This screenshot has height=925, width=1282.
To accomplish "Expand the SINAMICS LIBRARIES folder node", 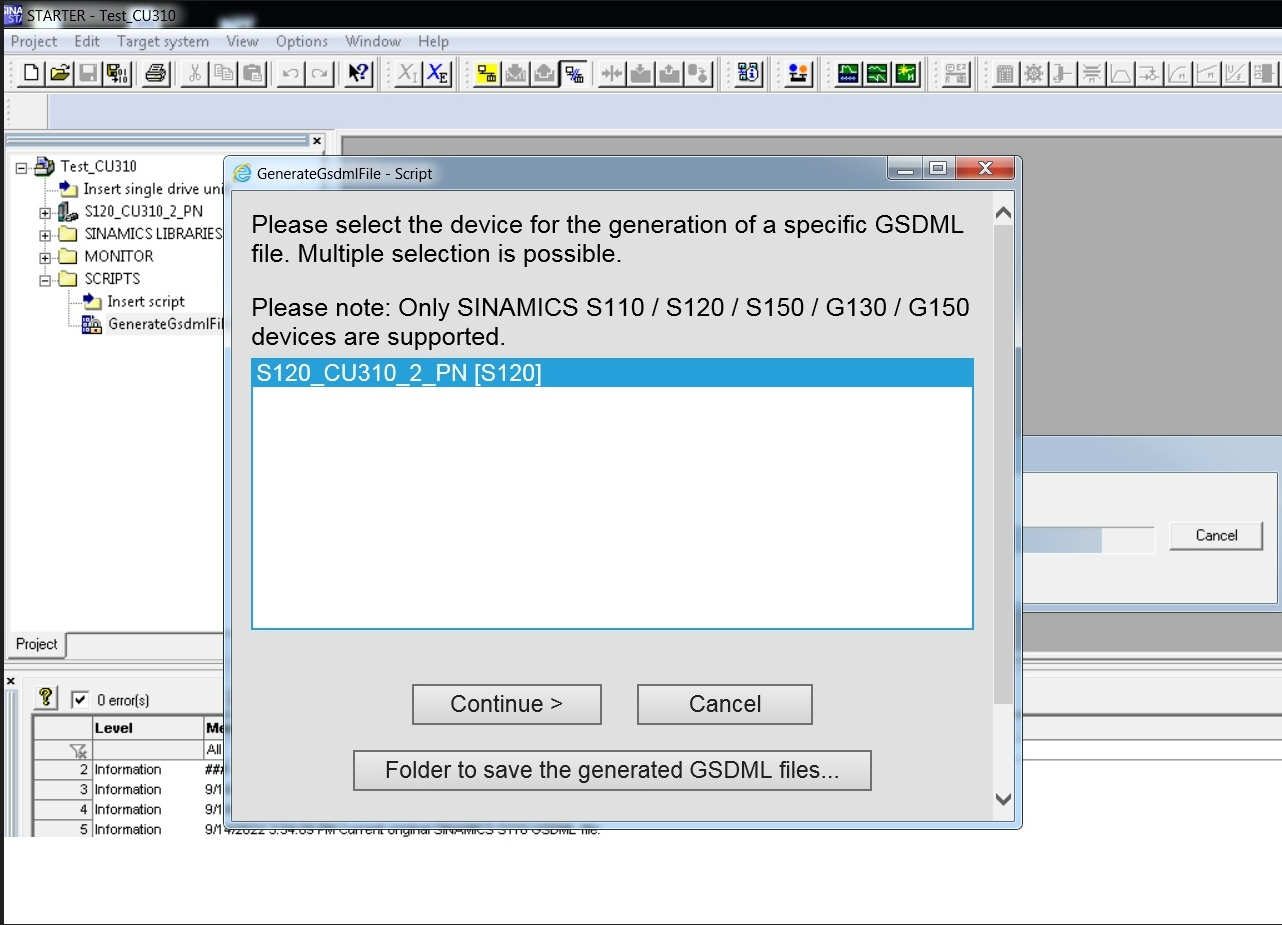I will [x=45, y=235].
